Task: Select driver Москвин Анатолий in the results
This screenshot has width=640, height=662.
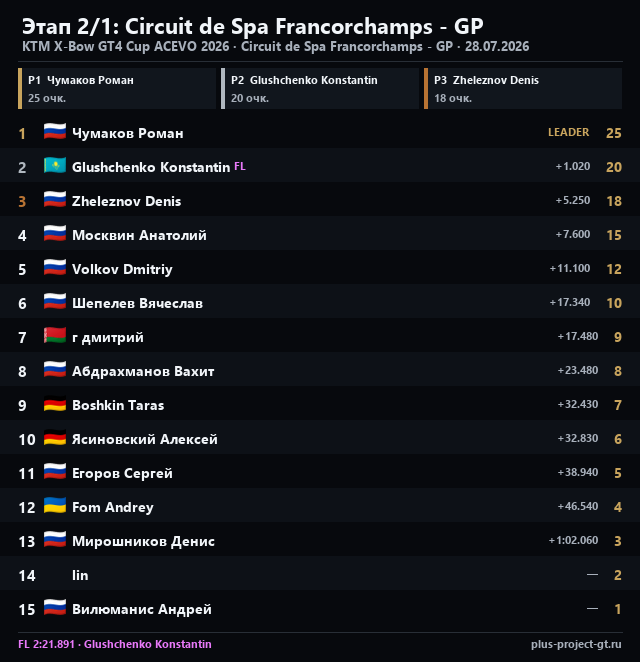Action: [139, 235]
